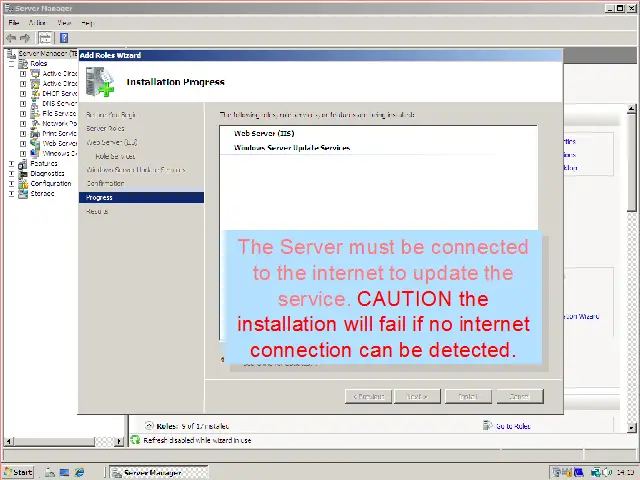Collapse the Roles tree node
Viewport: 640px width, 480px height.
pyautogui.click(x=11, y=64)
